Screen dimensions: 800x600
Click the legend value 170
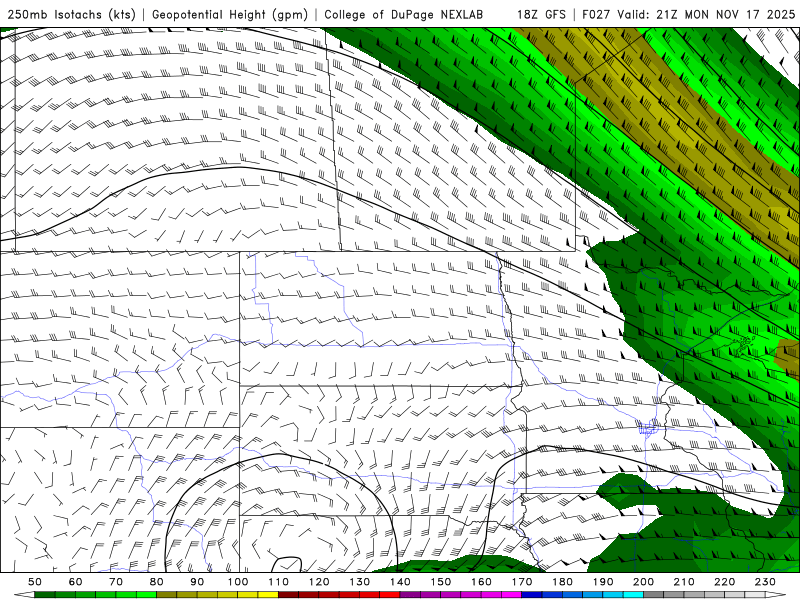click(x=522, y=582)
